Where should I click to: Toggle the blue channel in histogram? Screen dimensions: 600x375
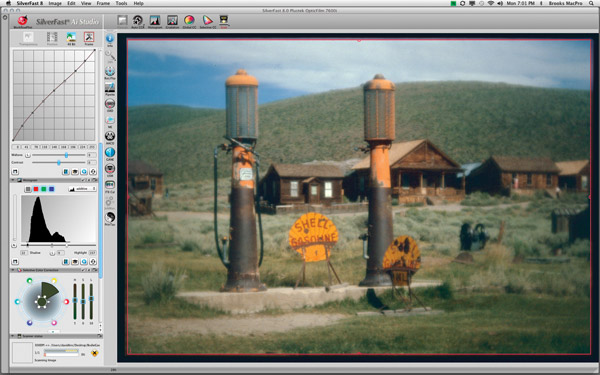click(51, 189)
